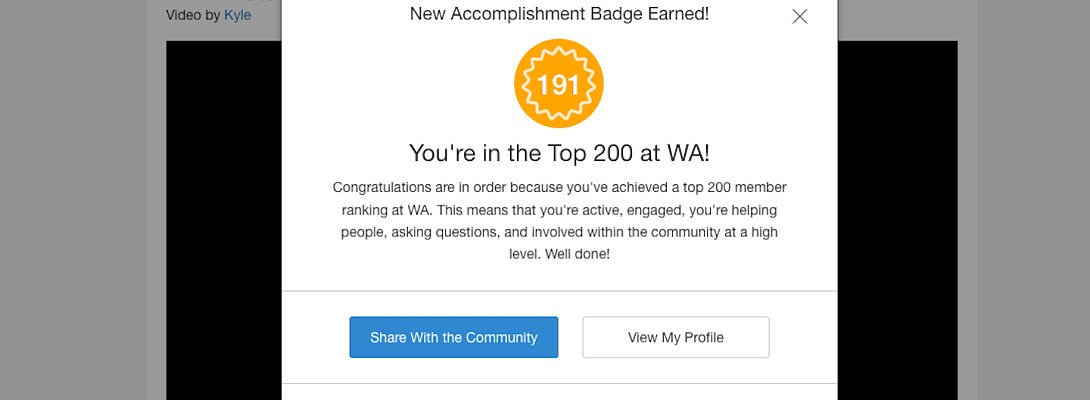Click the dimmed page margin at far right

pyautogui.click(x=1030, y=200)
